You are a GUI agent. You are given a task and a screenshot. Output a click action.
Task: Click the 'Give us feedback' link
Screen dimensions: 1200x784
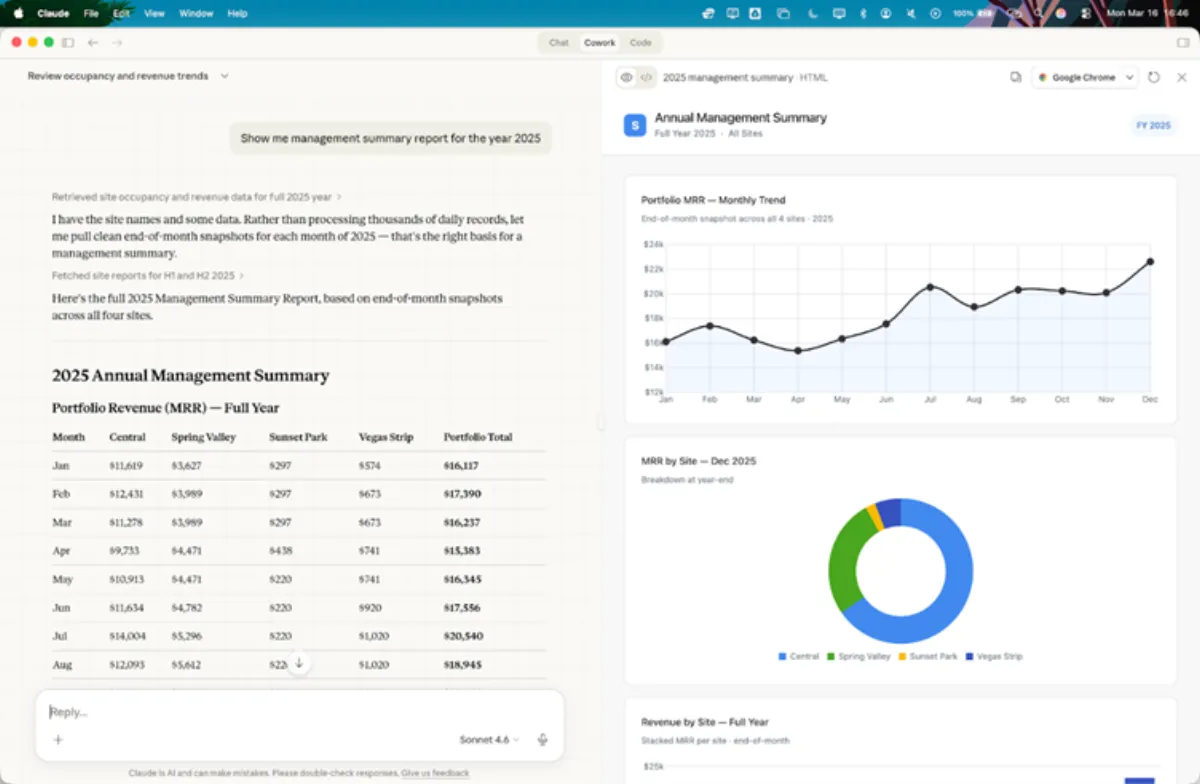pos(435,773)
